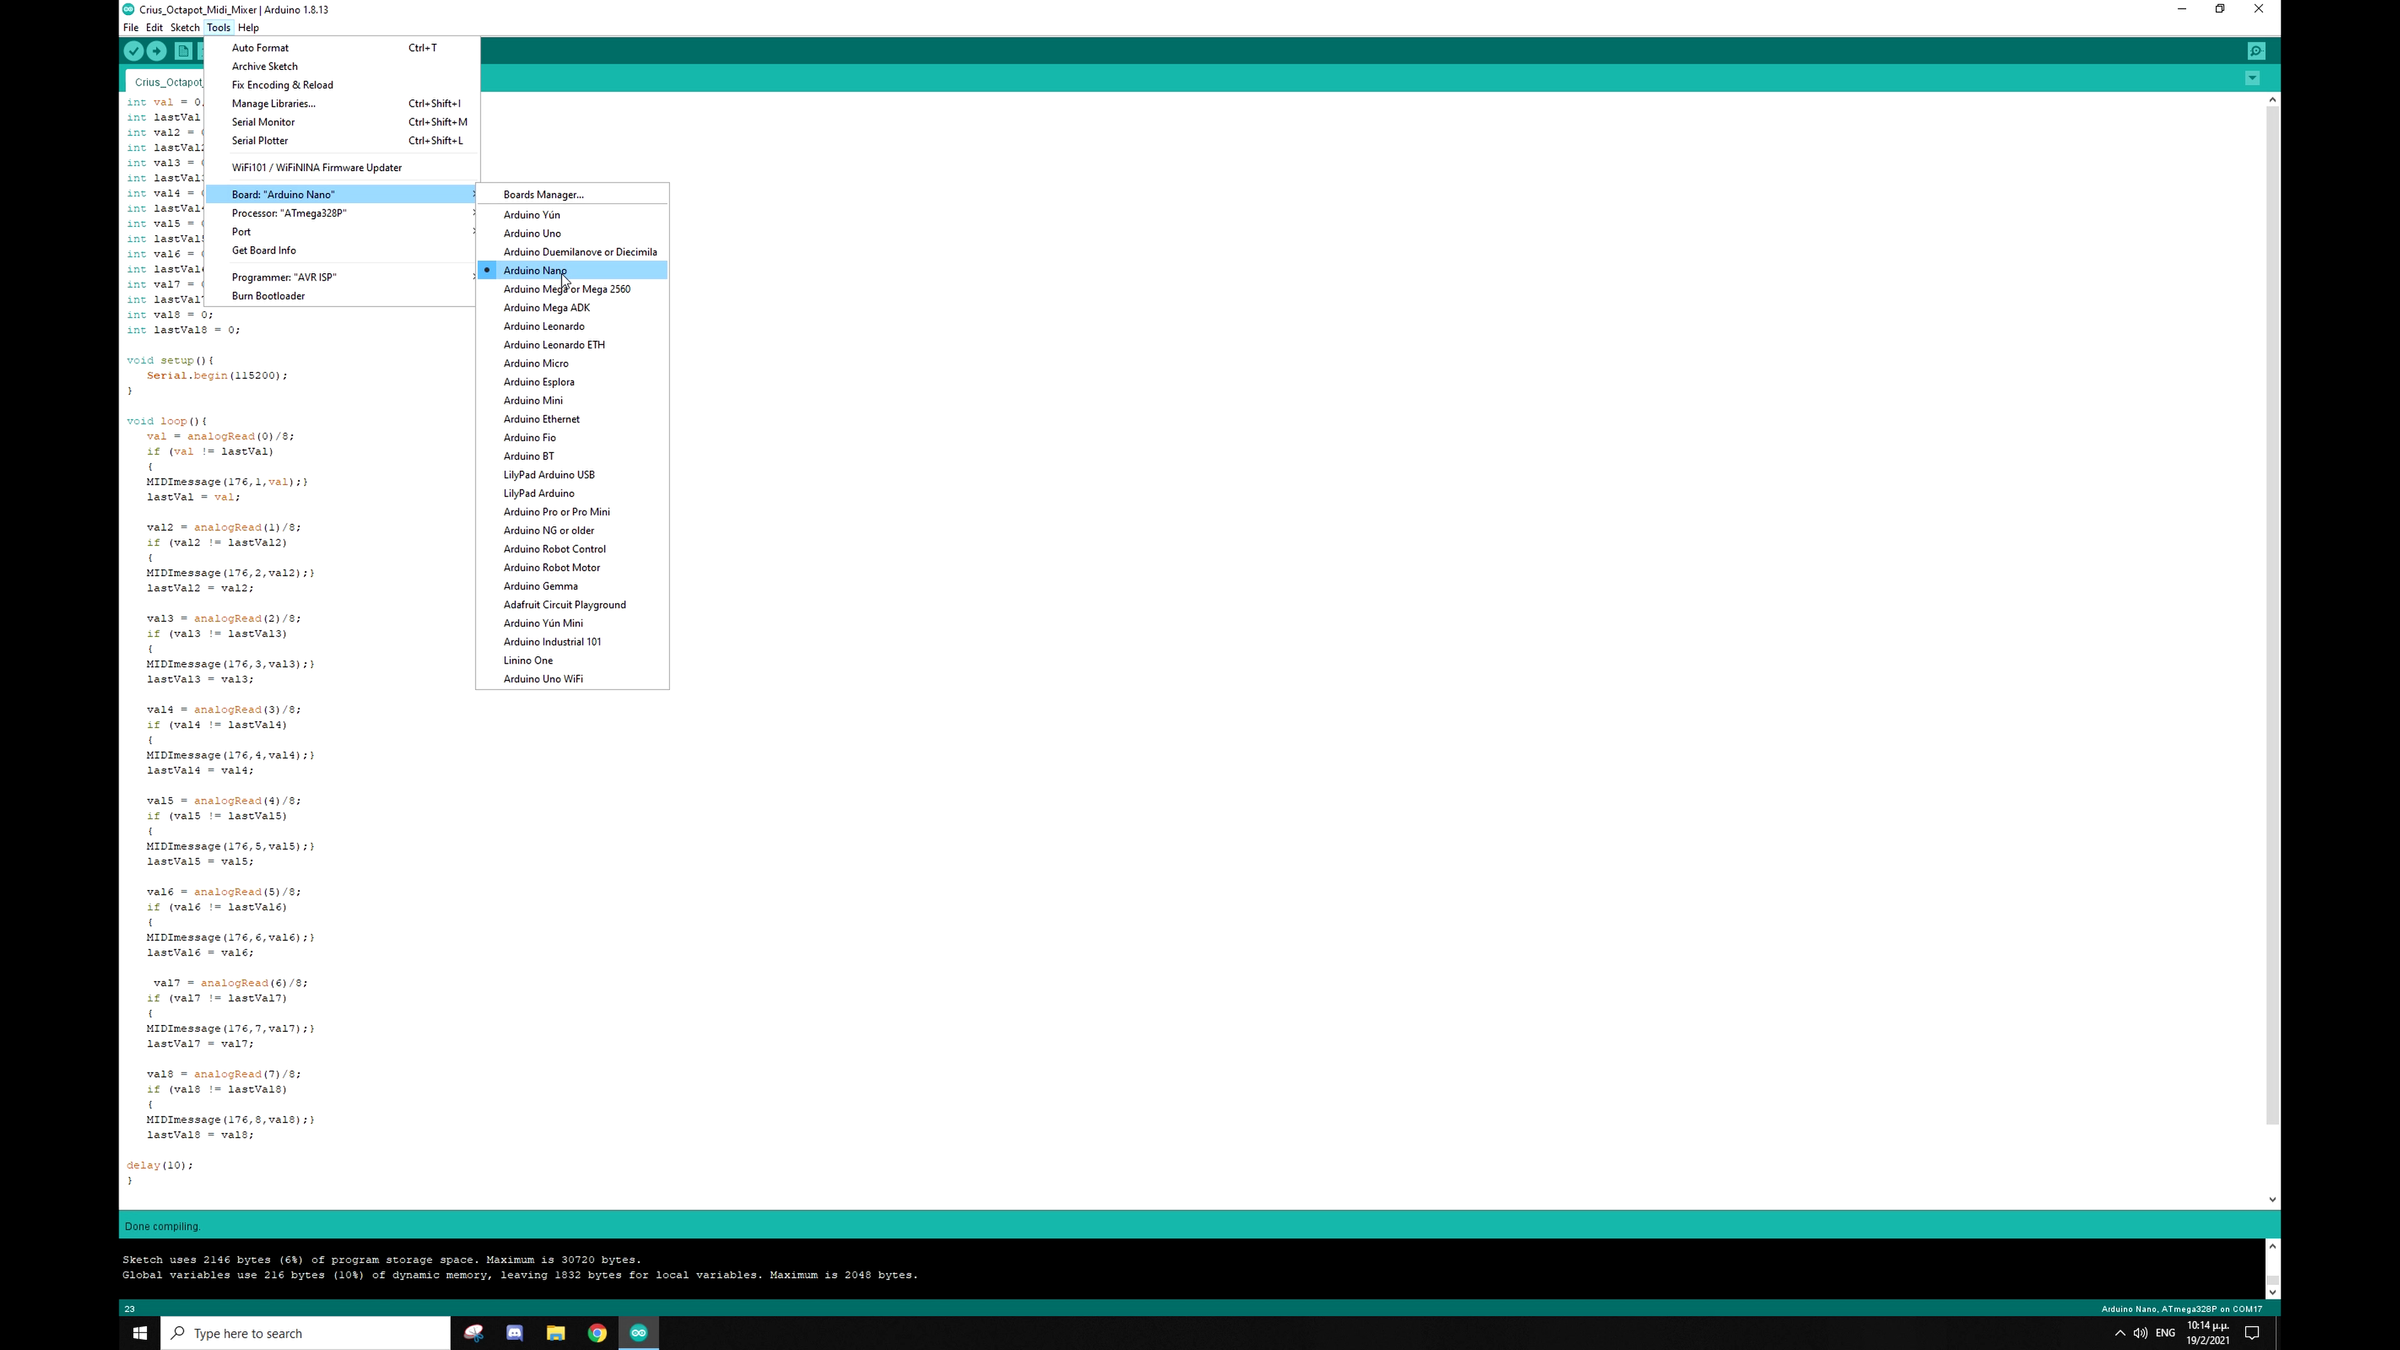The width and height of the screenshot is (2400, 1350).
Task: Launch Chrome from the taskbar
Action: pyautogui.click(x=597, y=1333)
